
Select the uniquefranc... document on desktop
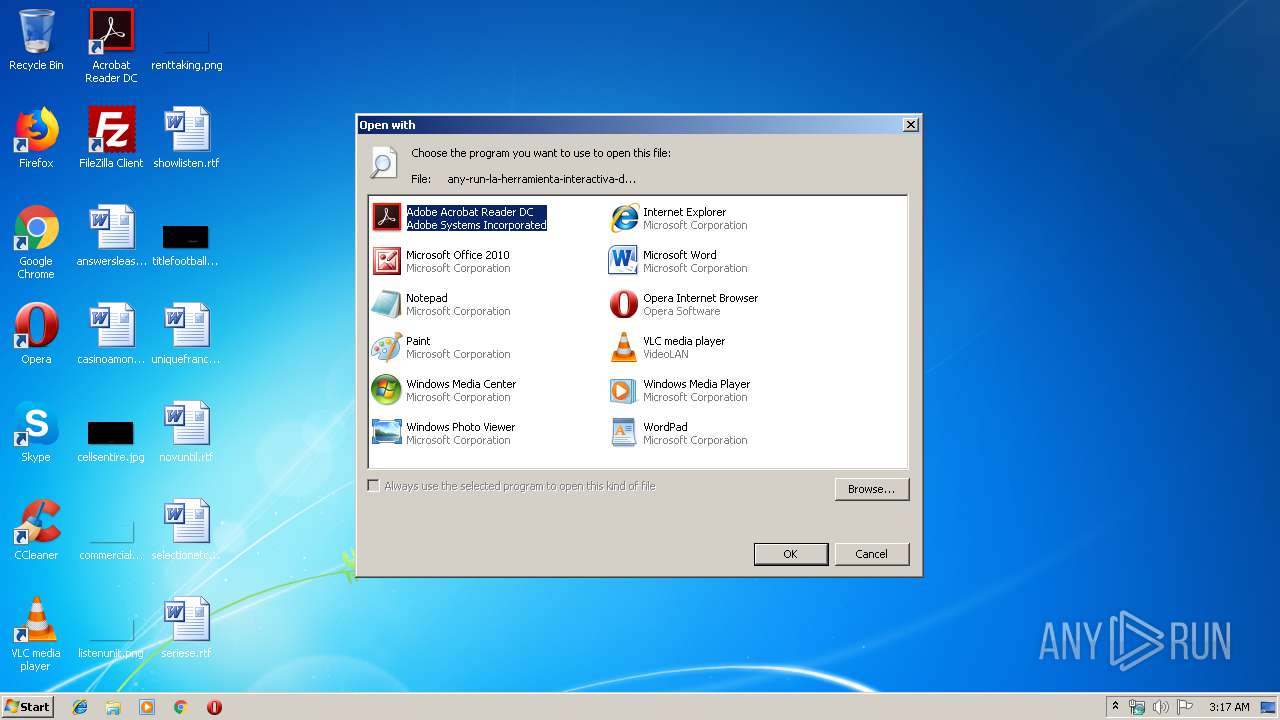(186, 334)
